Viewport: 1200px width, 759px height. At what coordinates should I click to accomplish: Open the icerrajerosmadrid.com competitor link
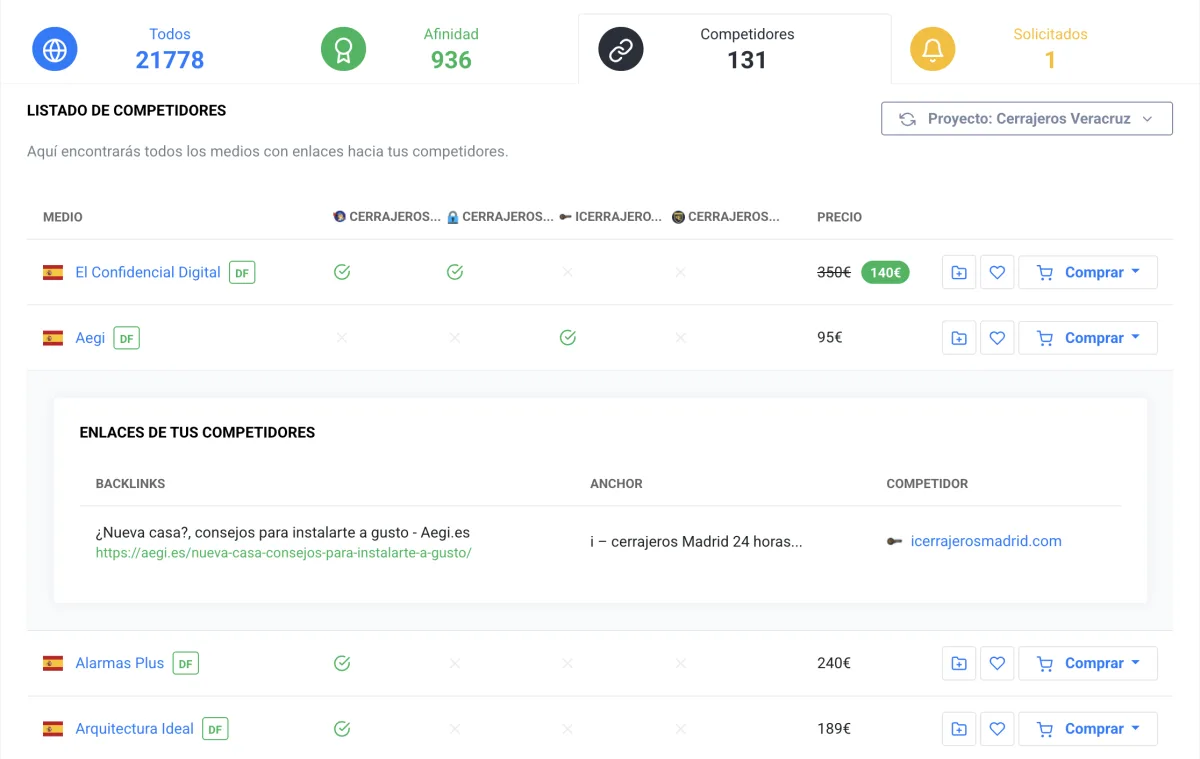click(985, 541)
